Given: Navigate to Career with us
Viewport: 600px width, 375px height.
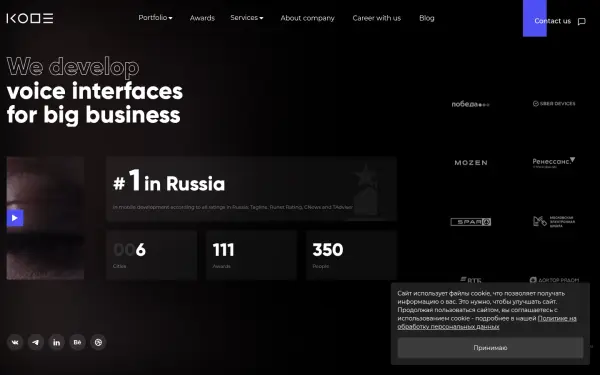Looking at the screenshot, I should (377, 18).
